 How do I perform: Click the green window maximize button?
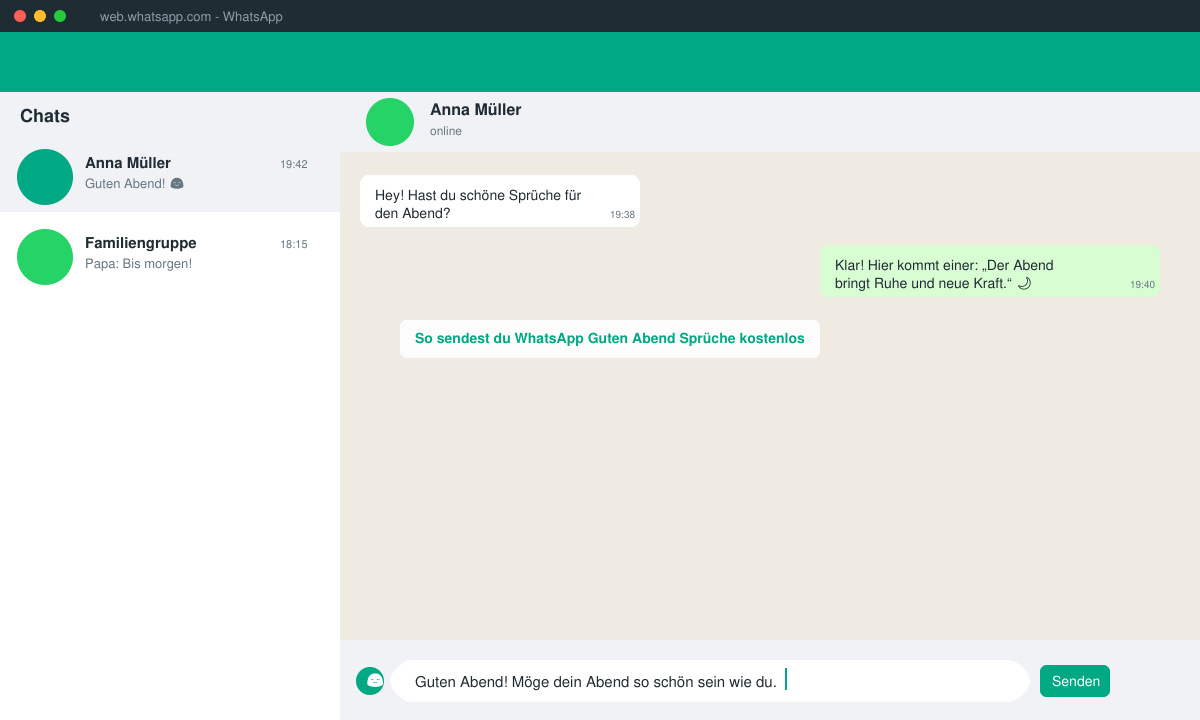point(60,16)
